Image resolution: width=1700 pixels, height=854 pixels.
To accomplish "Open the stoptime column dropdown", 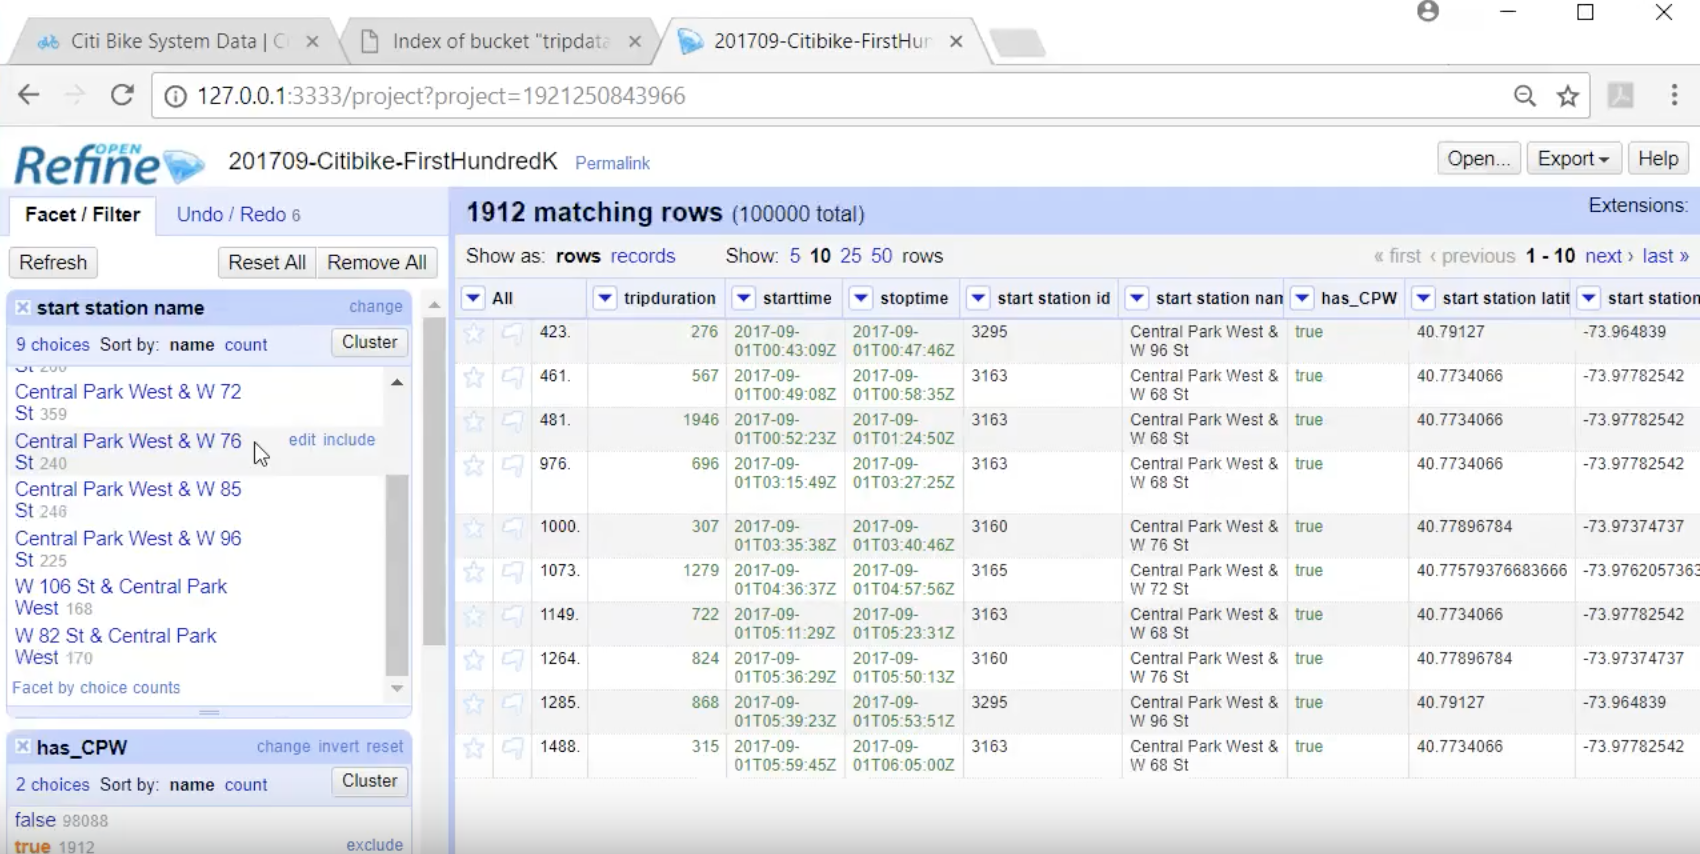I will [x=860, y=298].
